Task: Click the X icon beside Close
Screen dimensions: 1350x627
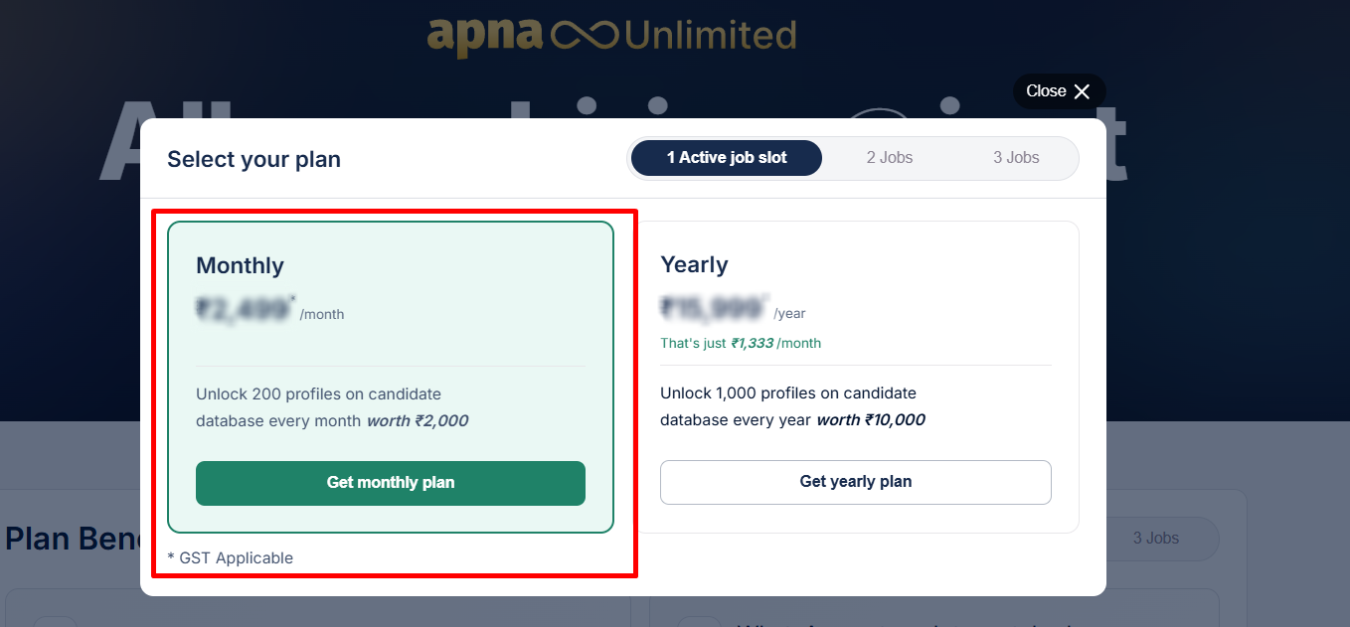Action: [1082, 92]
